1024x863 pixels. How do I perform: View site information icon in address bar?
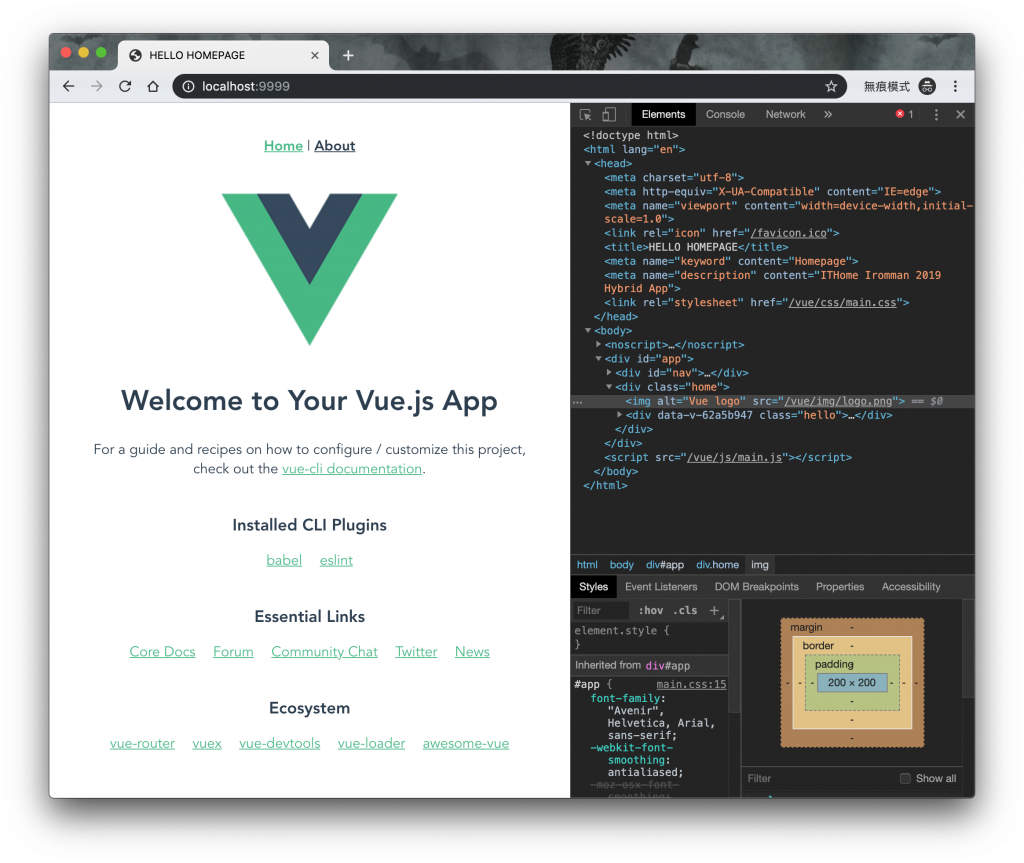click(x=188, y=86)
